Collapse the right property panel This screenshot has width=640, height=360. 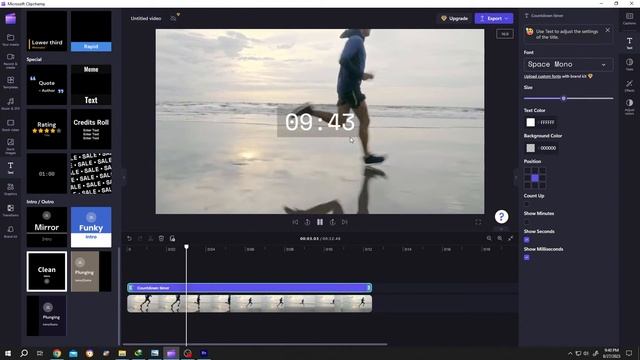coord(516,178)
